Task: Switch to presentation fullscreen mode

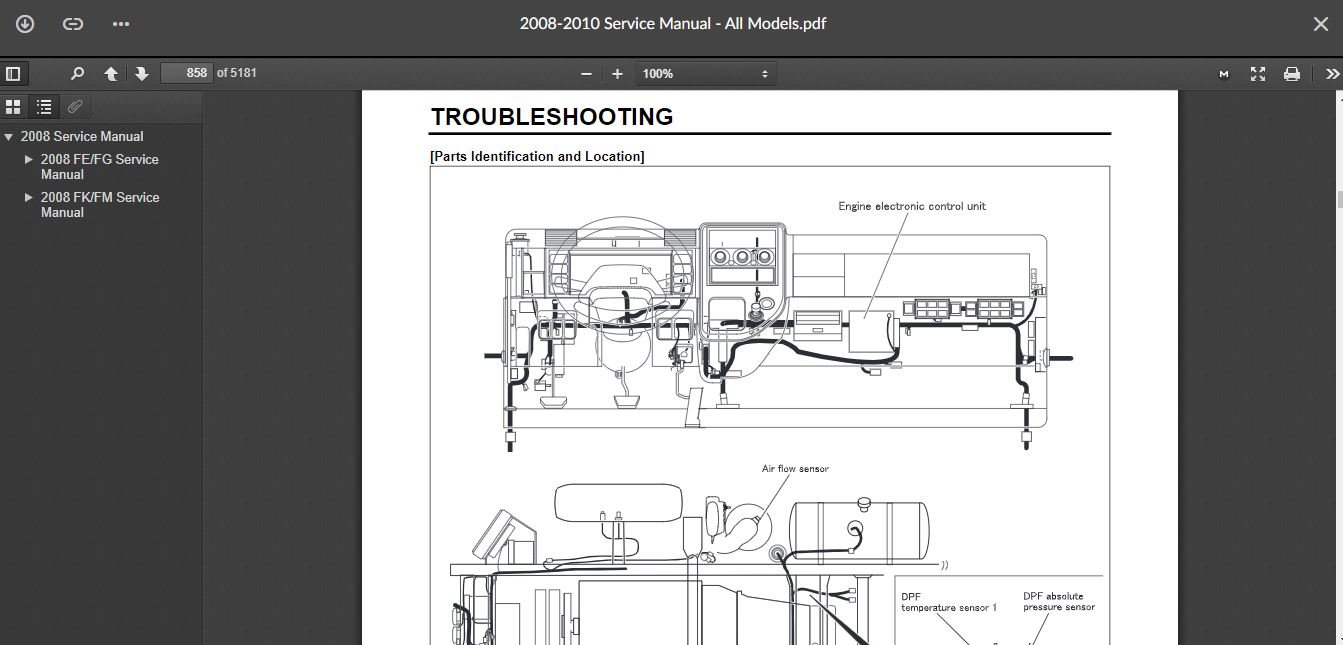Action: pyautogui.click(x=1258, y=74)
